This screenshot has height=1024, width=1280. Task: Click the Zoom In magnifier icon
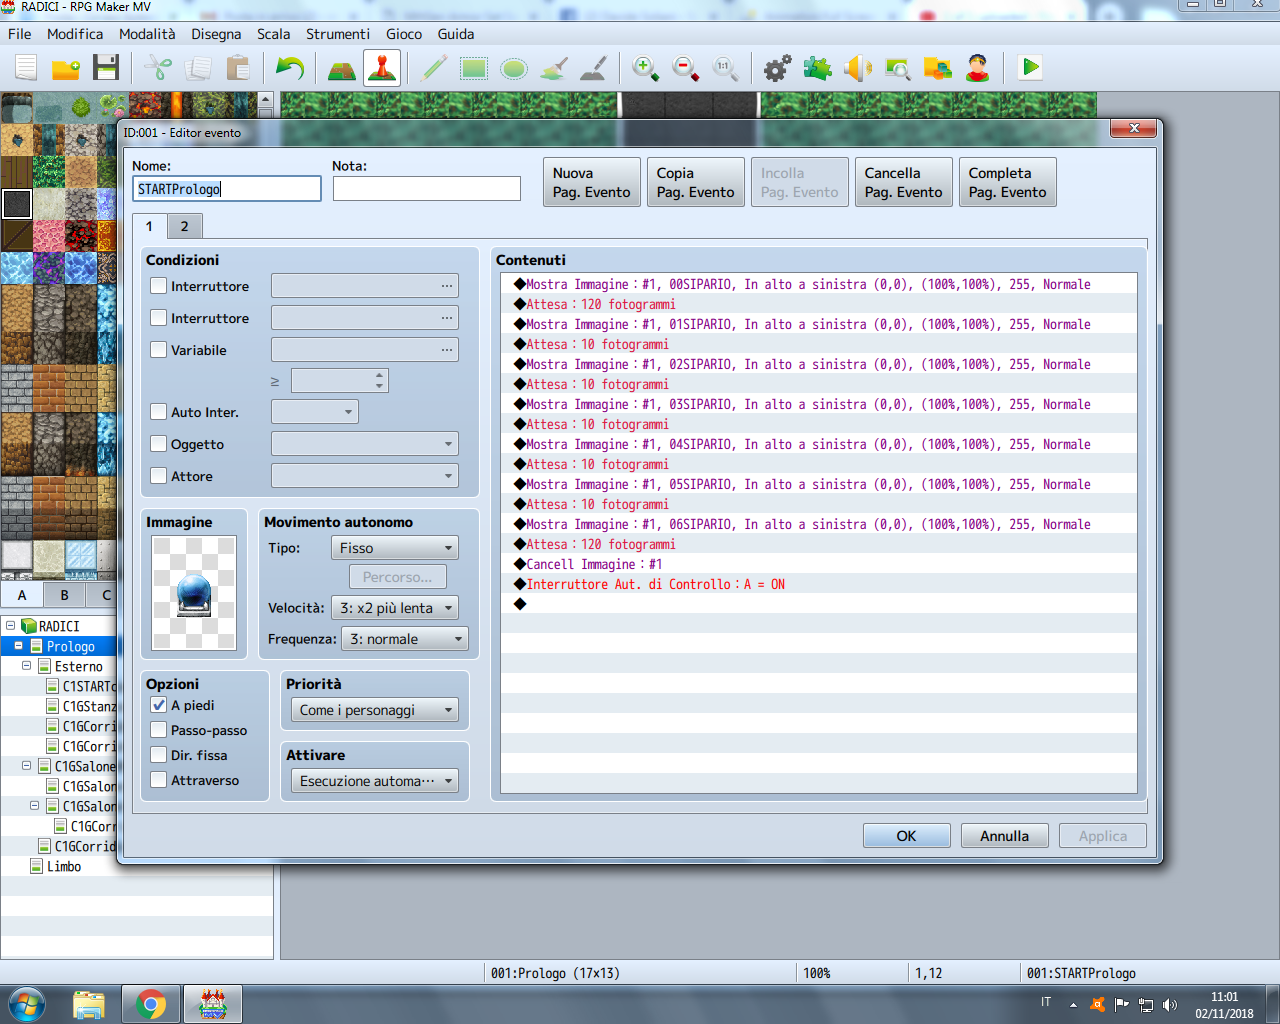pos(646,68)
